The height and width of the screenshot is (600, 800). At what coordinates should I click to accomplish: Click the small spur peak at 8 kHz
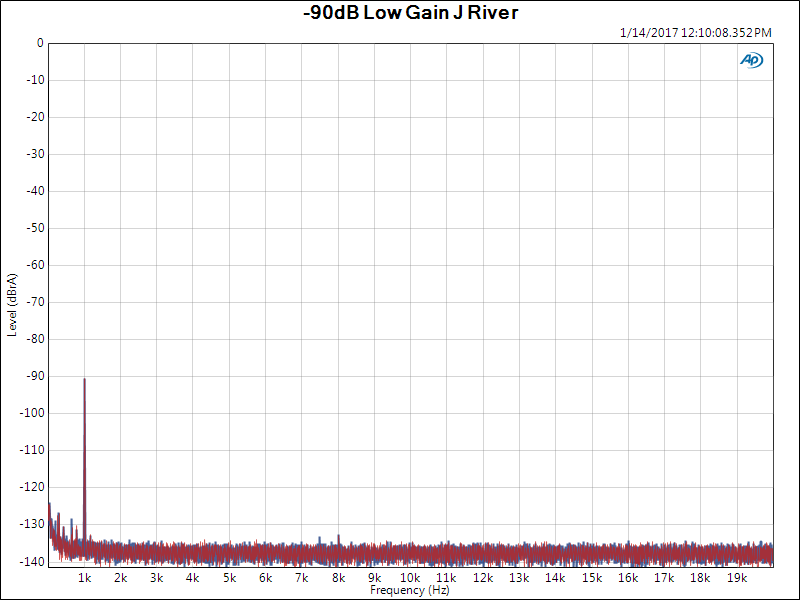[x=338, y=536]
